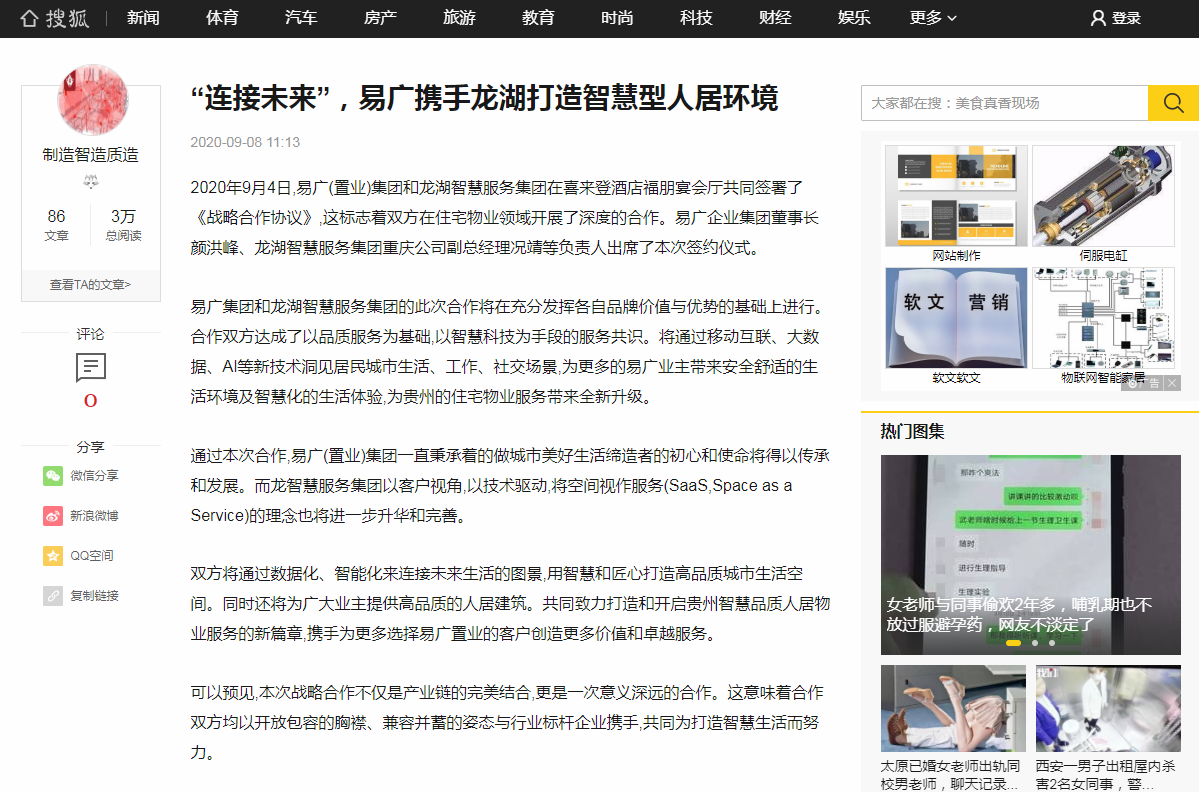Share to QQ空间 star icon
1199x792 pixels.
tap(53, 556)
